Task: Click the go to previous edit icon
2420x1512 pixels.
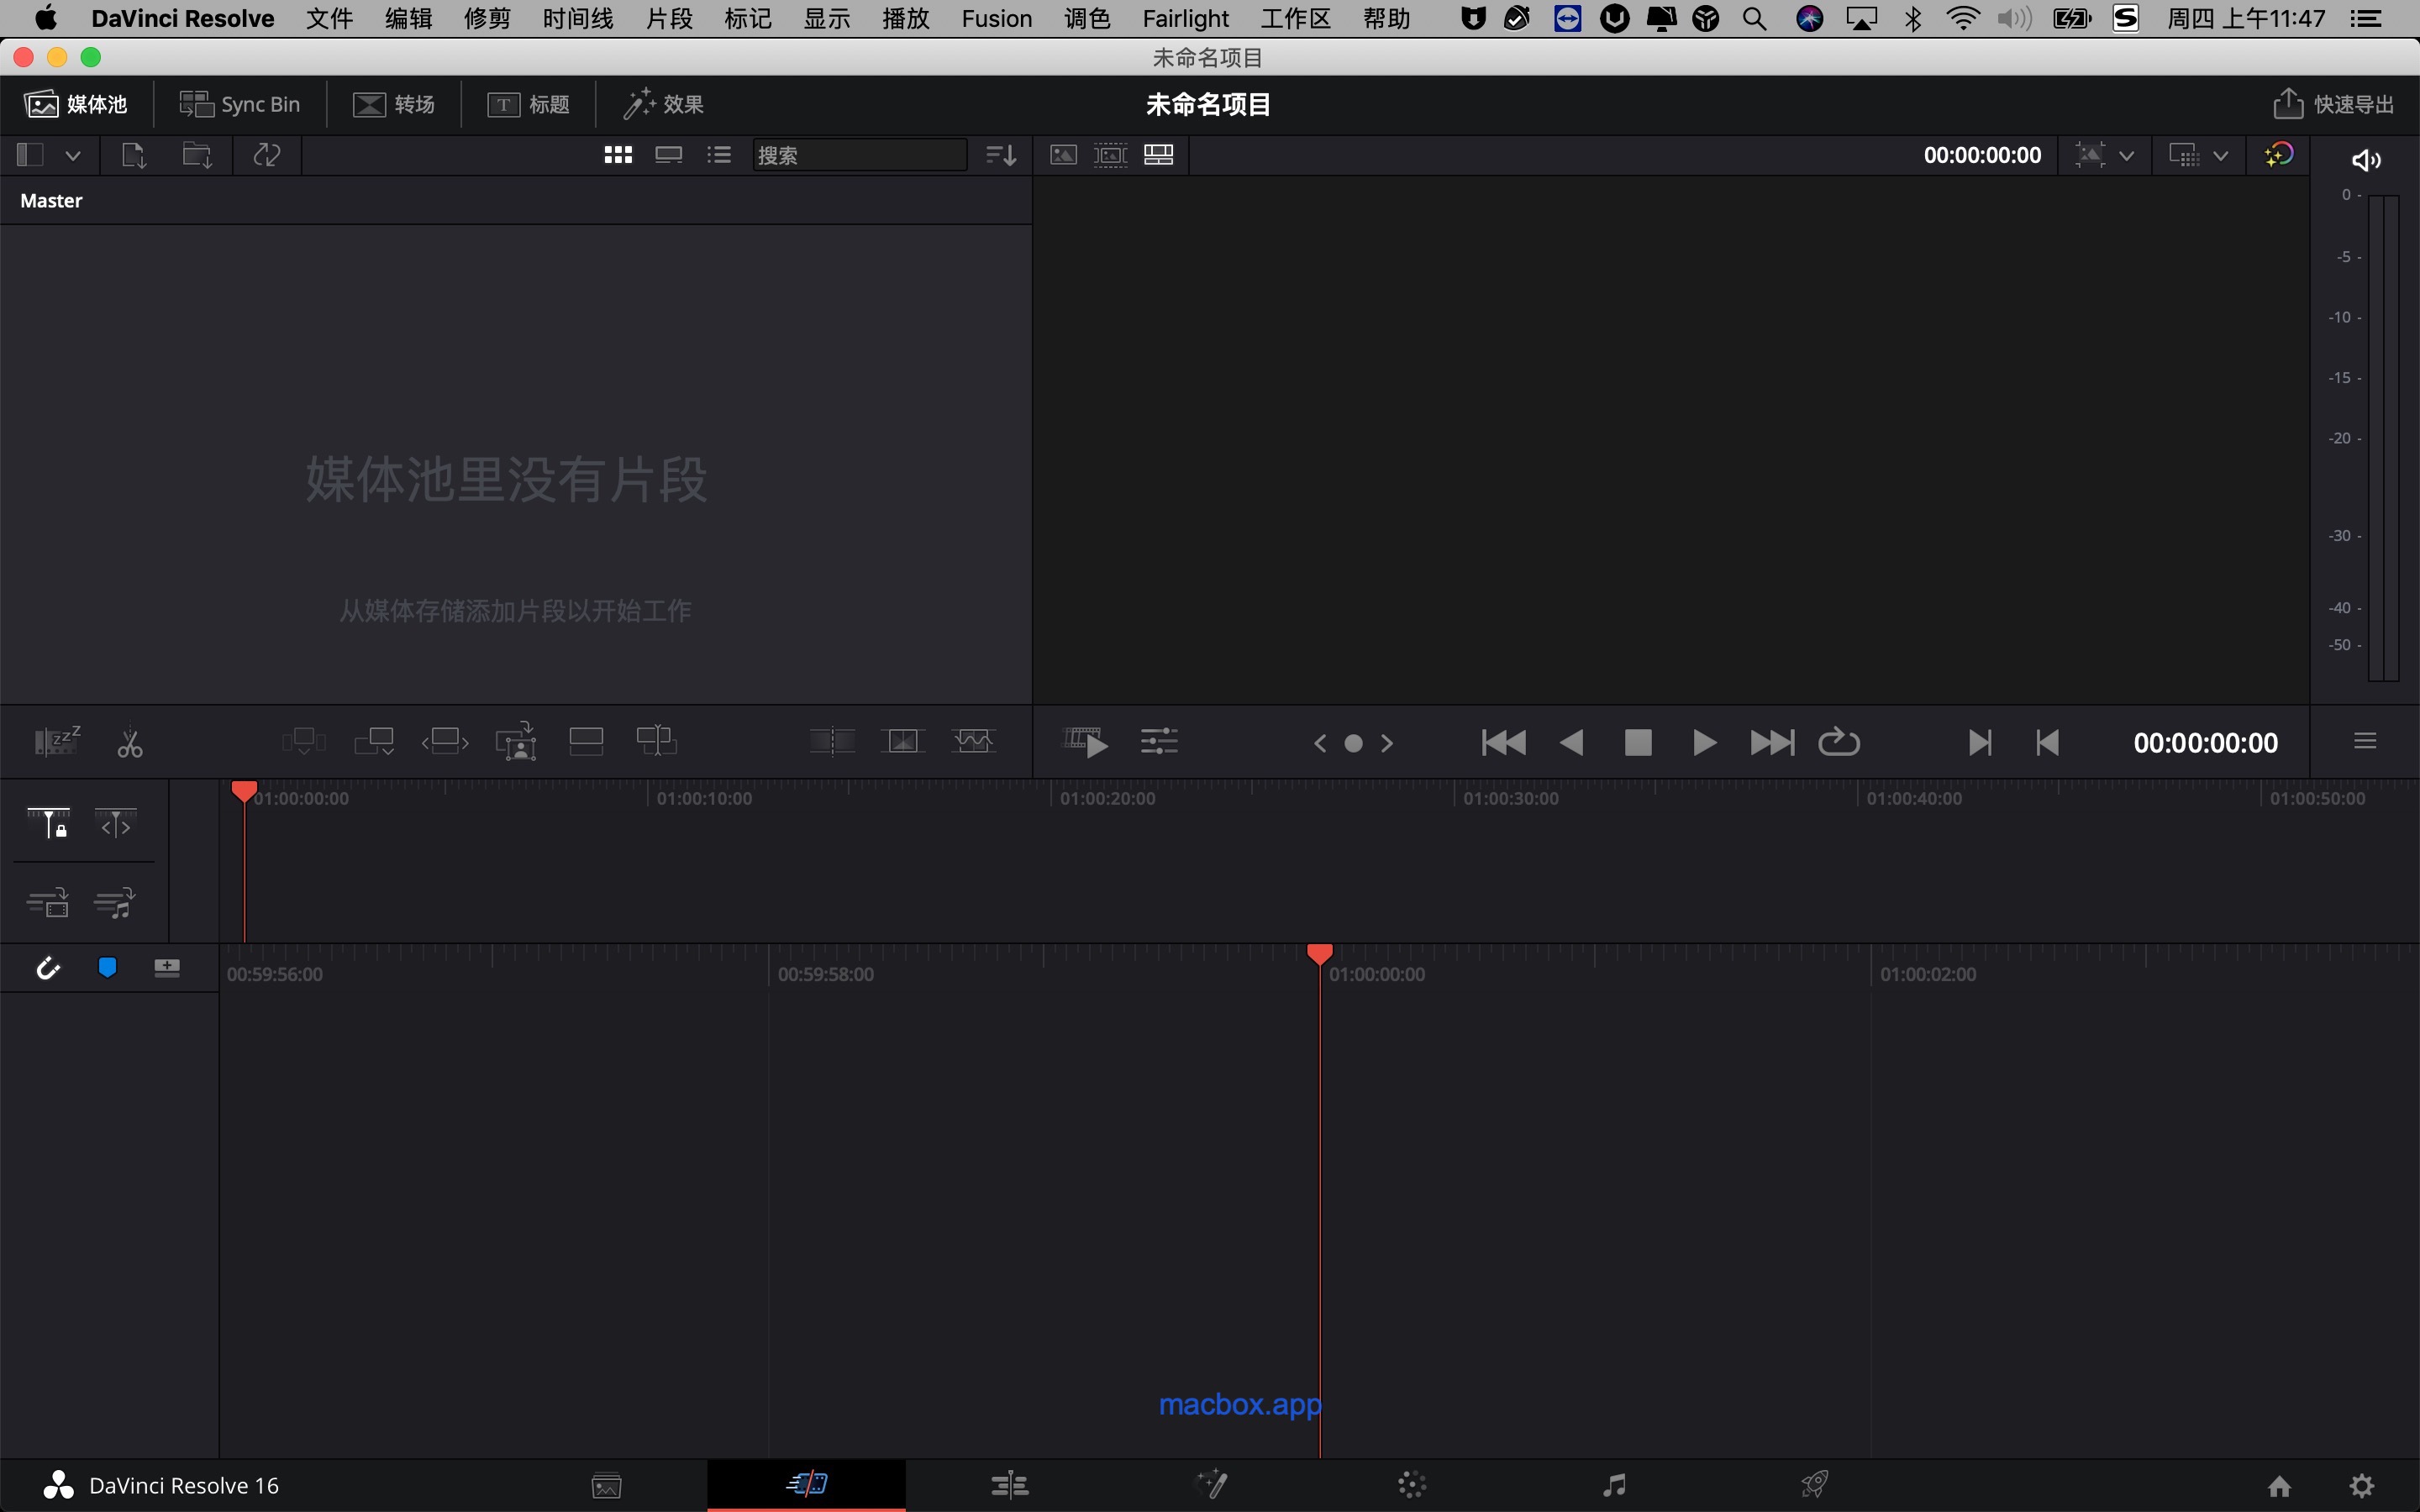Action: click(2047, 742)
